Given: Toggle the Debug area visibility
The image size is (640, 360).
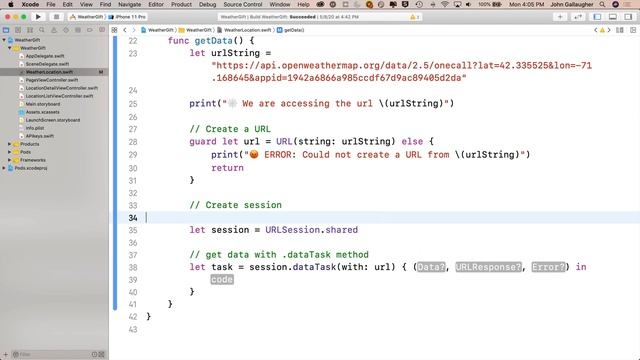Looking at the screenshot, I should (x=613, y=17).
